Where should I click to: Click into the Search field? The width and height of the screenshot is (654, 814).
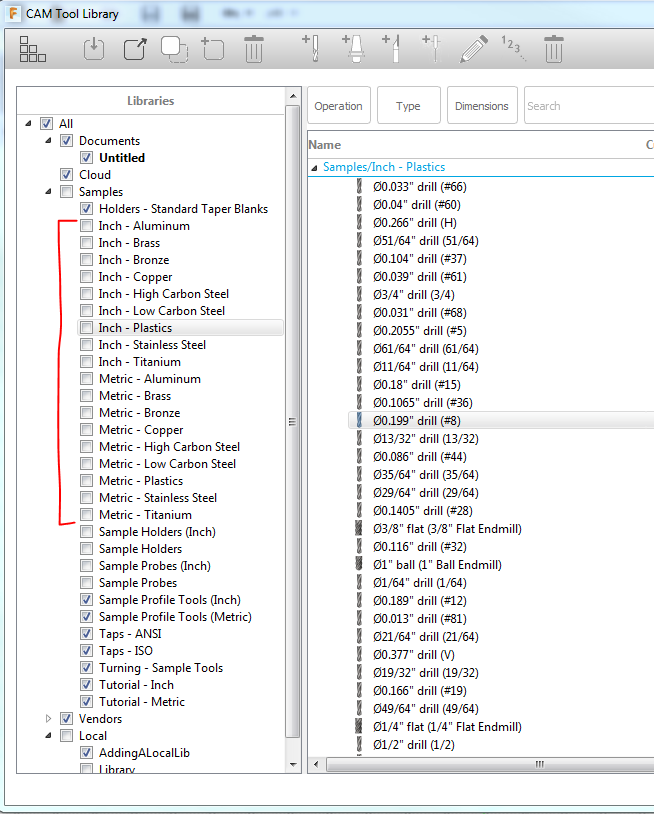click(589, 105)
